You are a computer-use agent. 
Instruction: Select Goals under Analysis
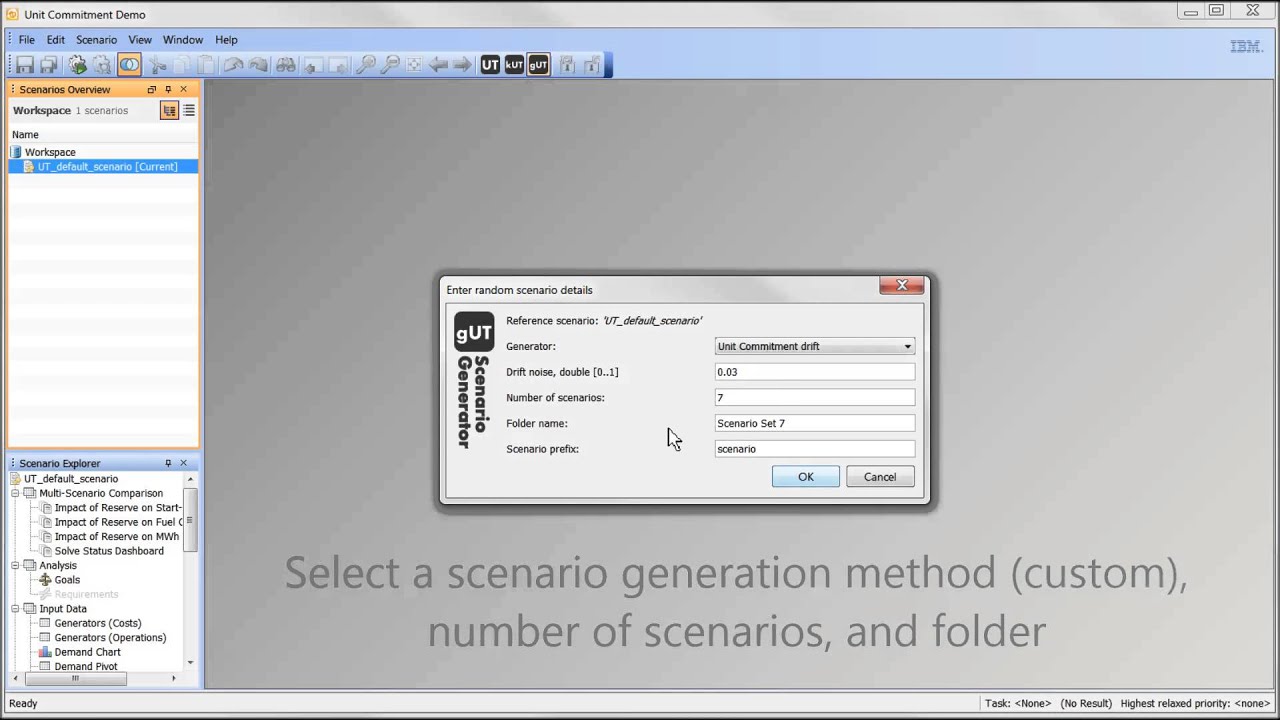click(67, 580)
